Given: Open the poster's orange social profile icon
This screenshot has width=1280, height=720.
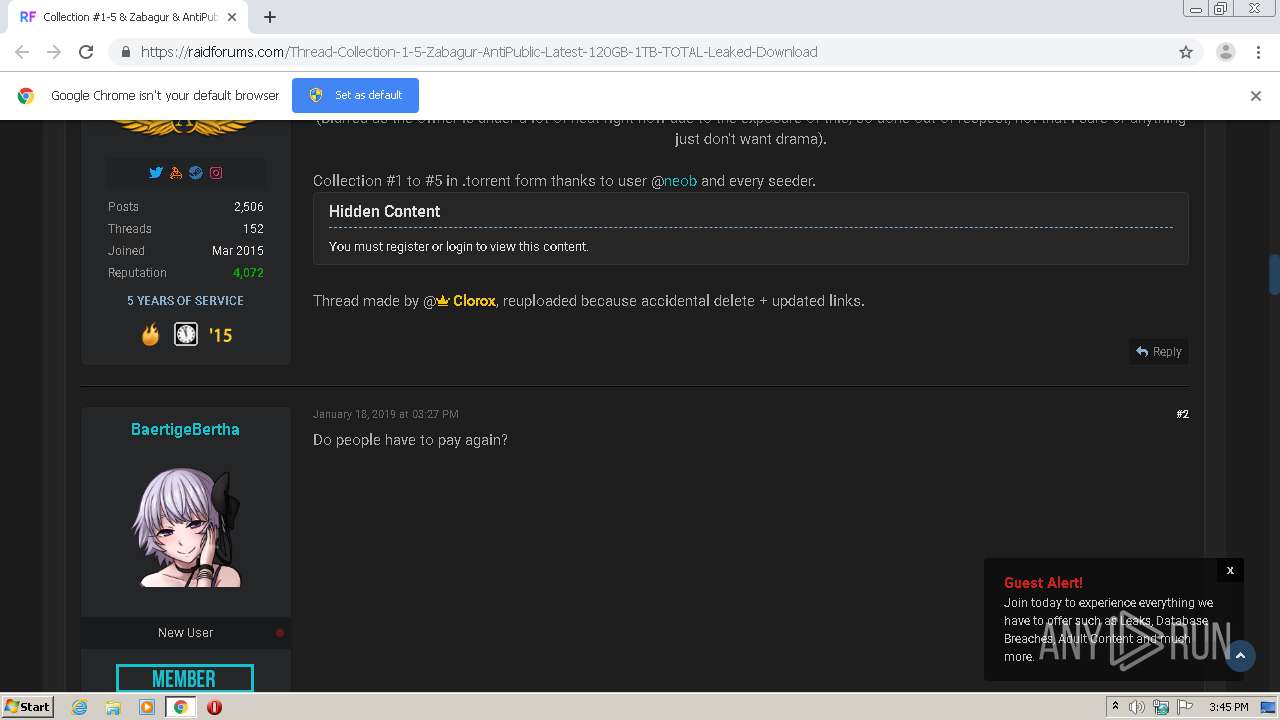Looking at the screenshot, I should point(176,172).
